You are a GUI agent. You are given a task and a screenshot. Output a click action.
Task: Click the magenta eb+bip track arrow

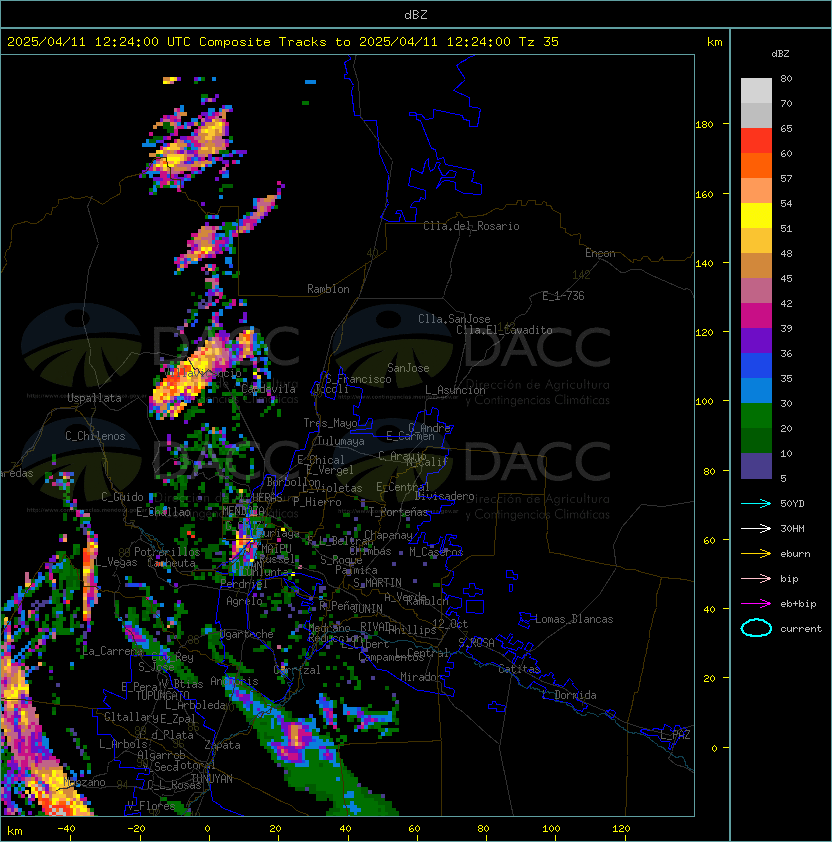756,604
